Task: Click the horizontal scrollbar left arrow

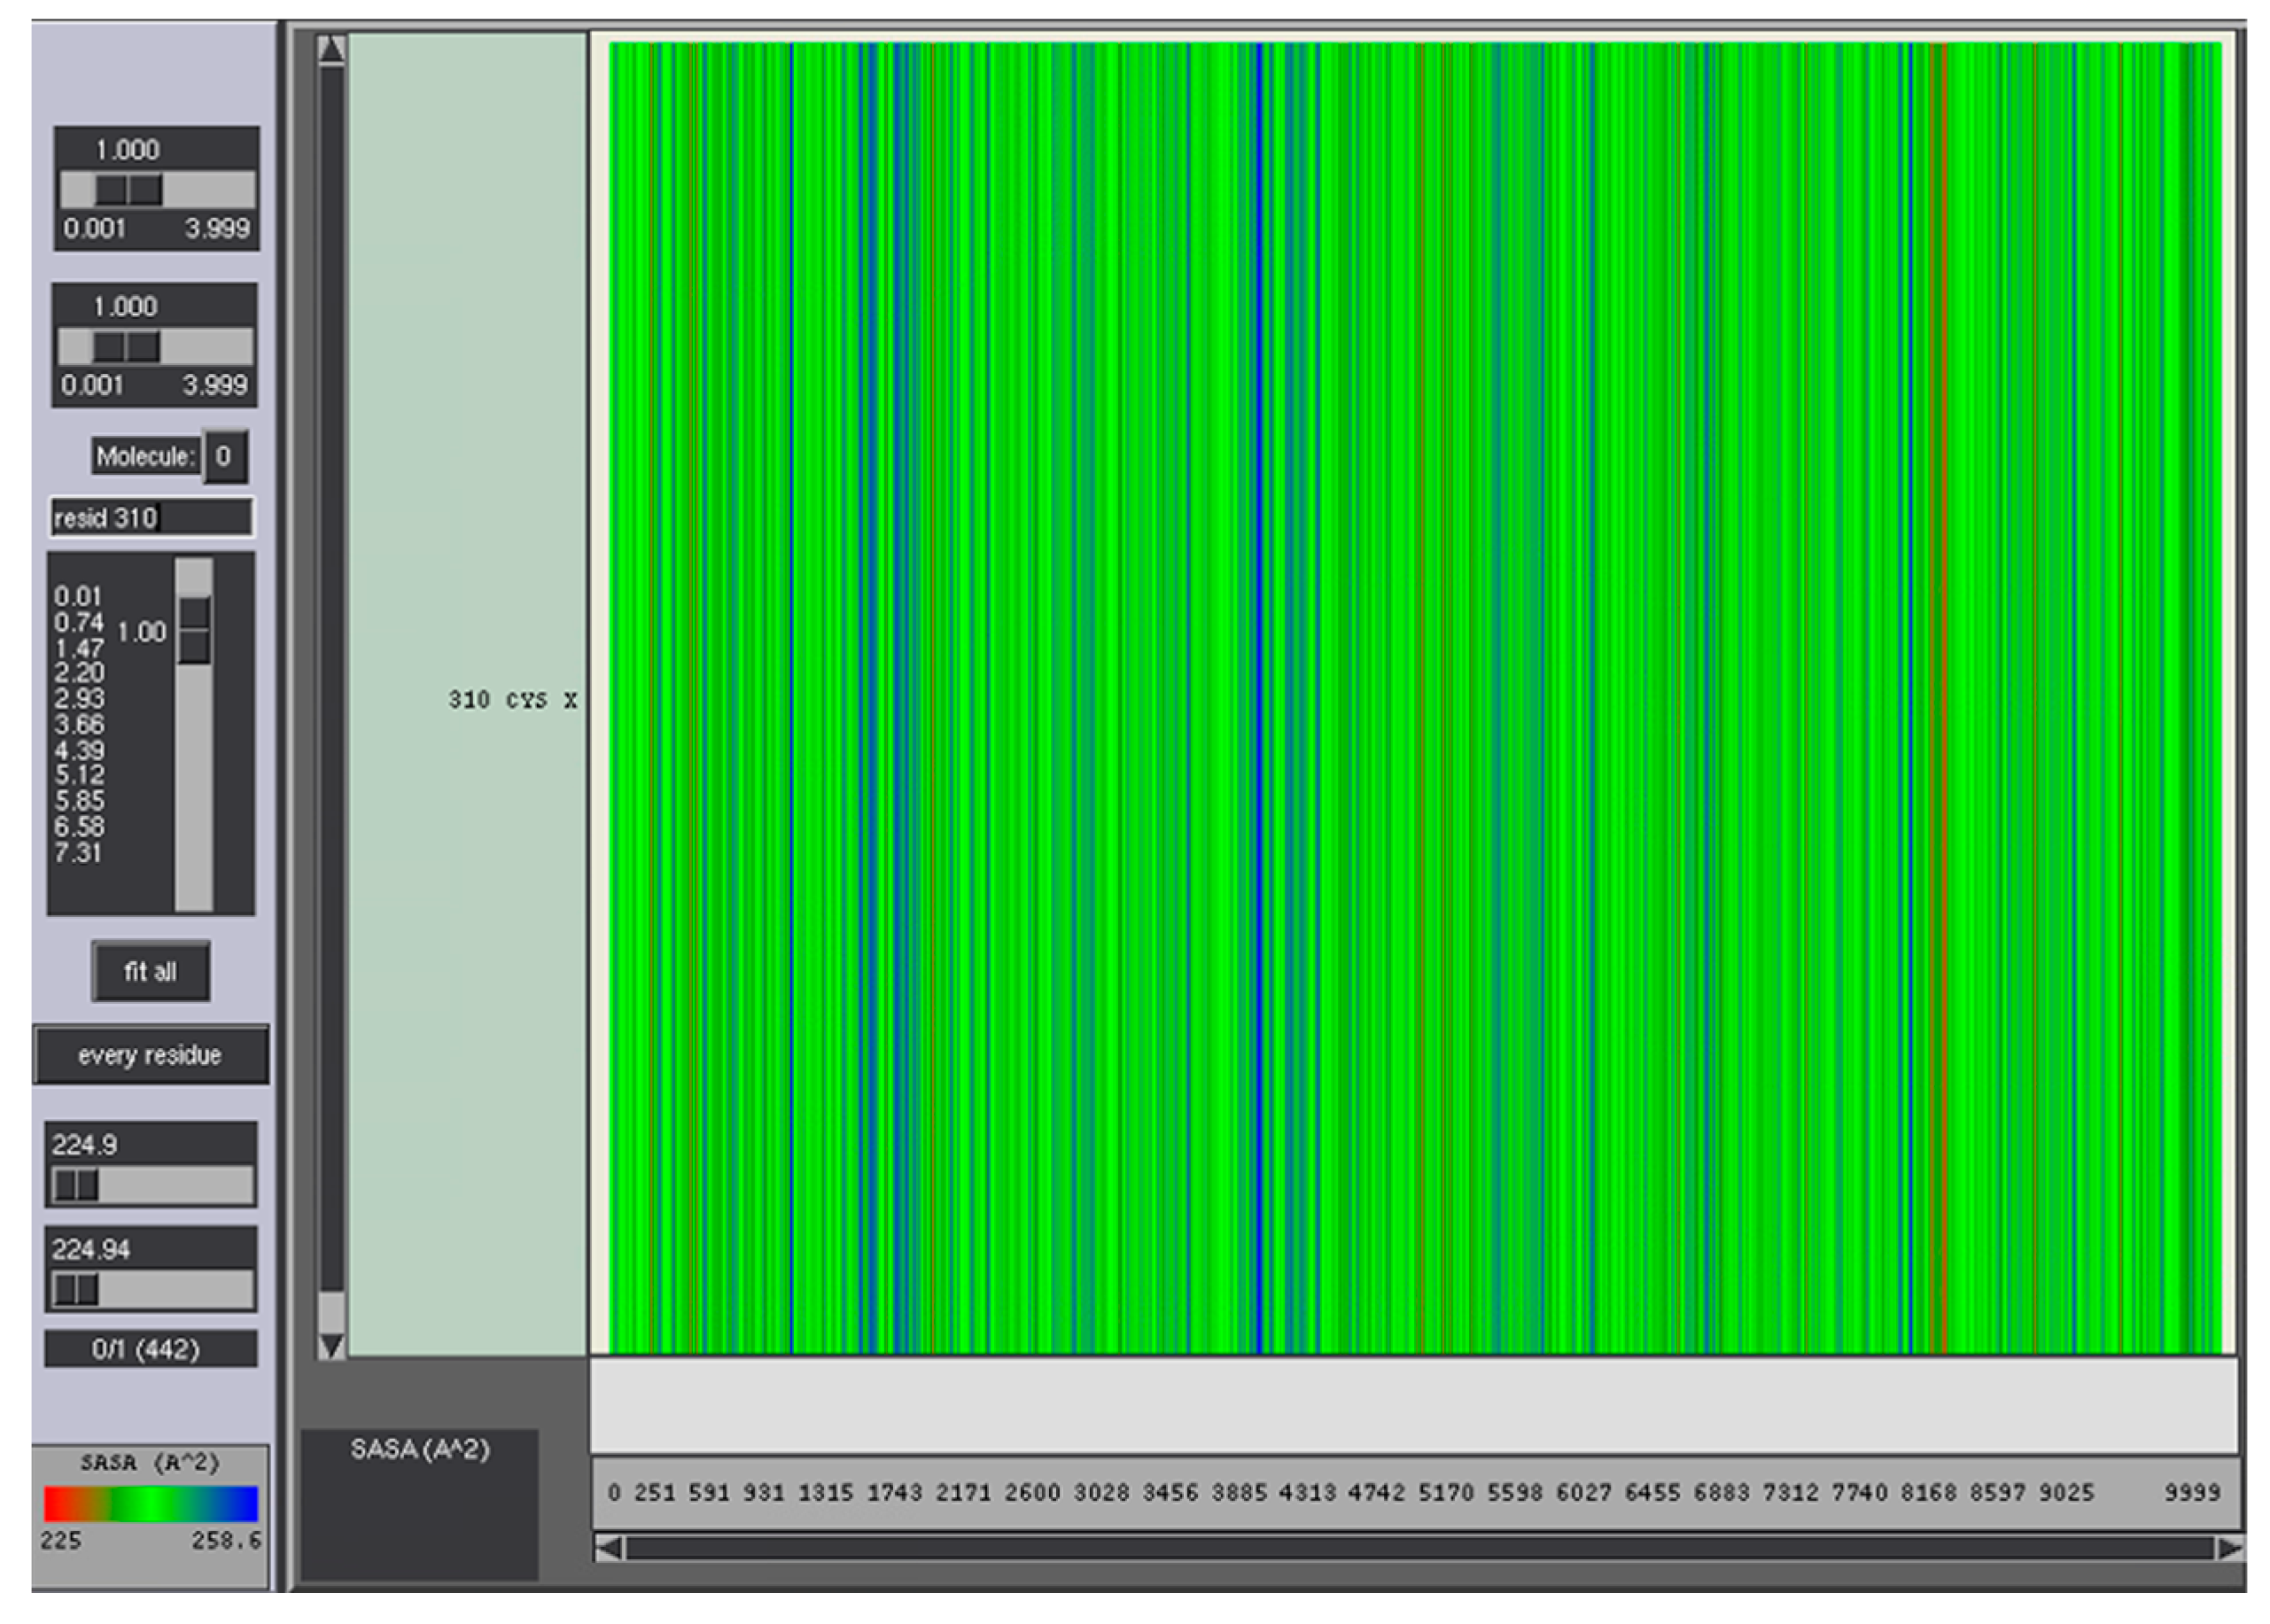Action: 608,1548
